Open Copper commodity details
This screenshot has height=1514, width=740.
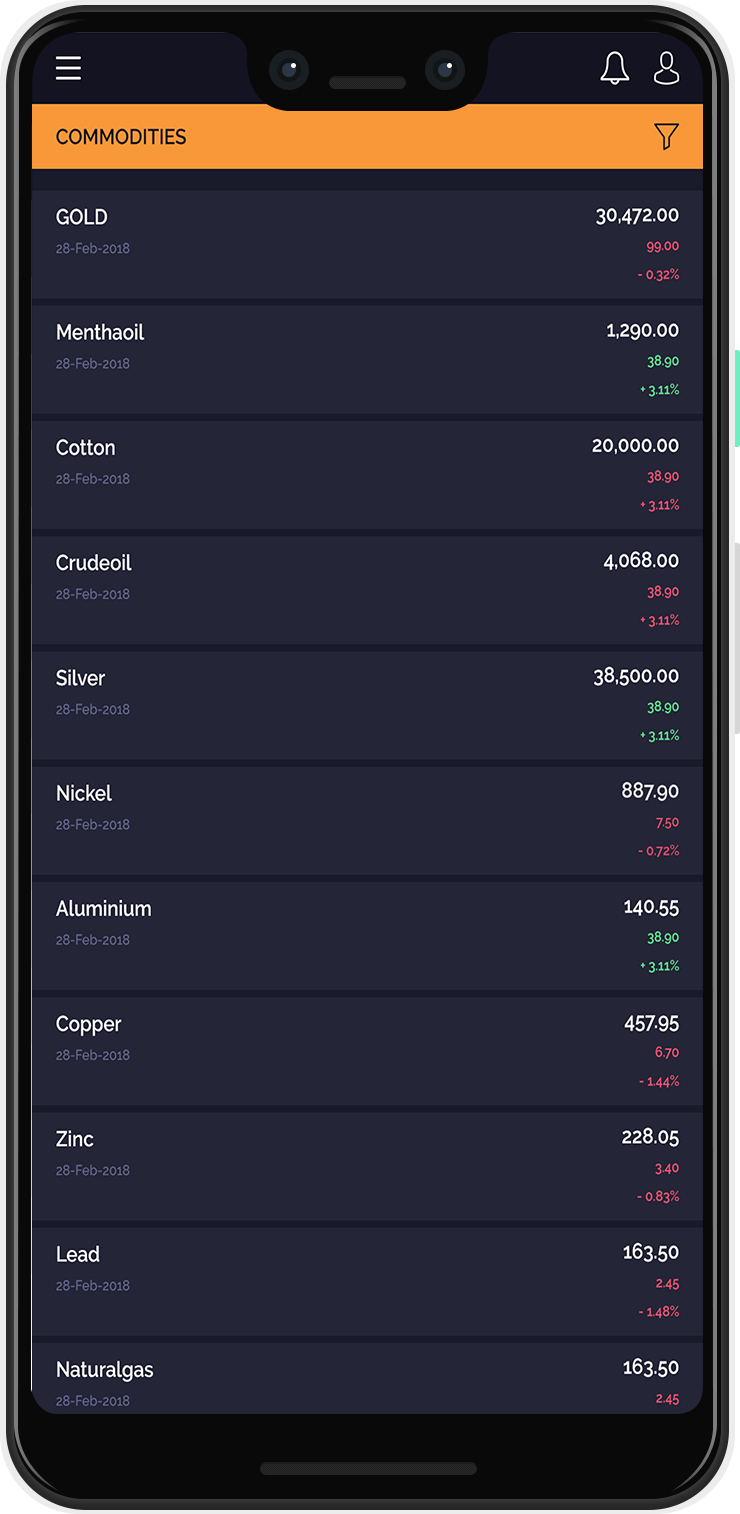pos(367,1051)
